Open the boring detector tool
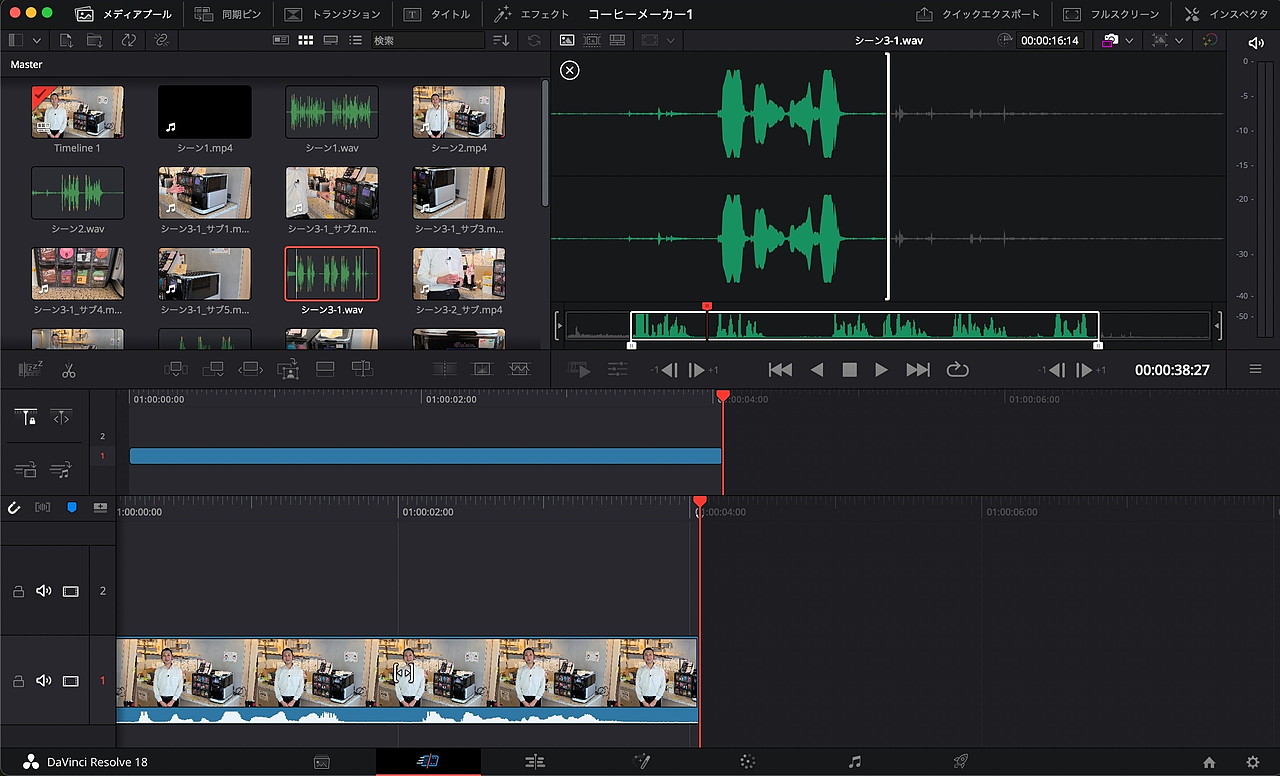The height and width of the screenshot is (776, 1280). pos(31,370)
